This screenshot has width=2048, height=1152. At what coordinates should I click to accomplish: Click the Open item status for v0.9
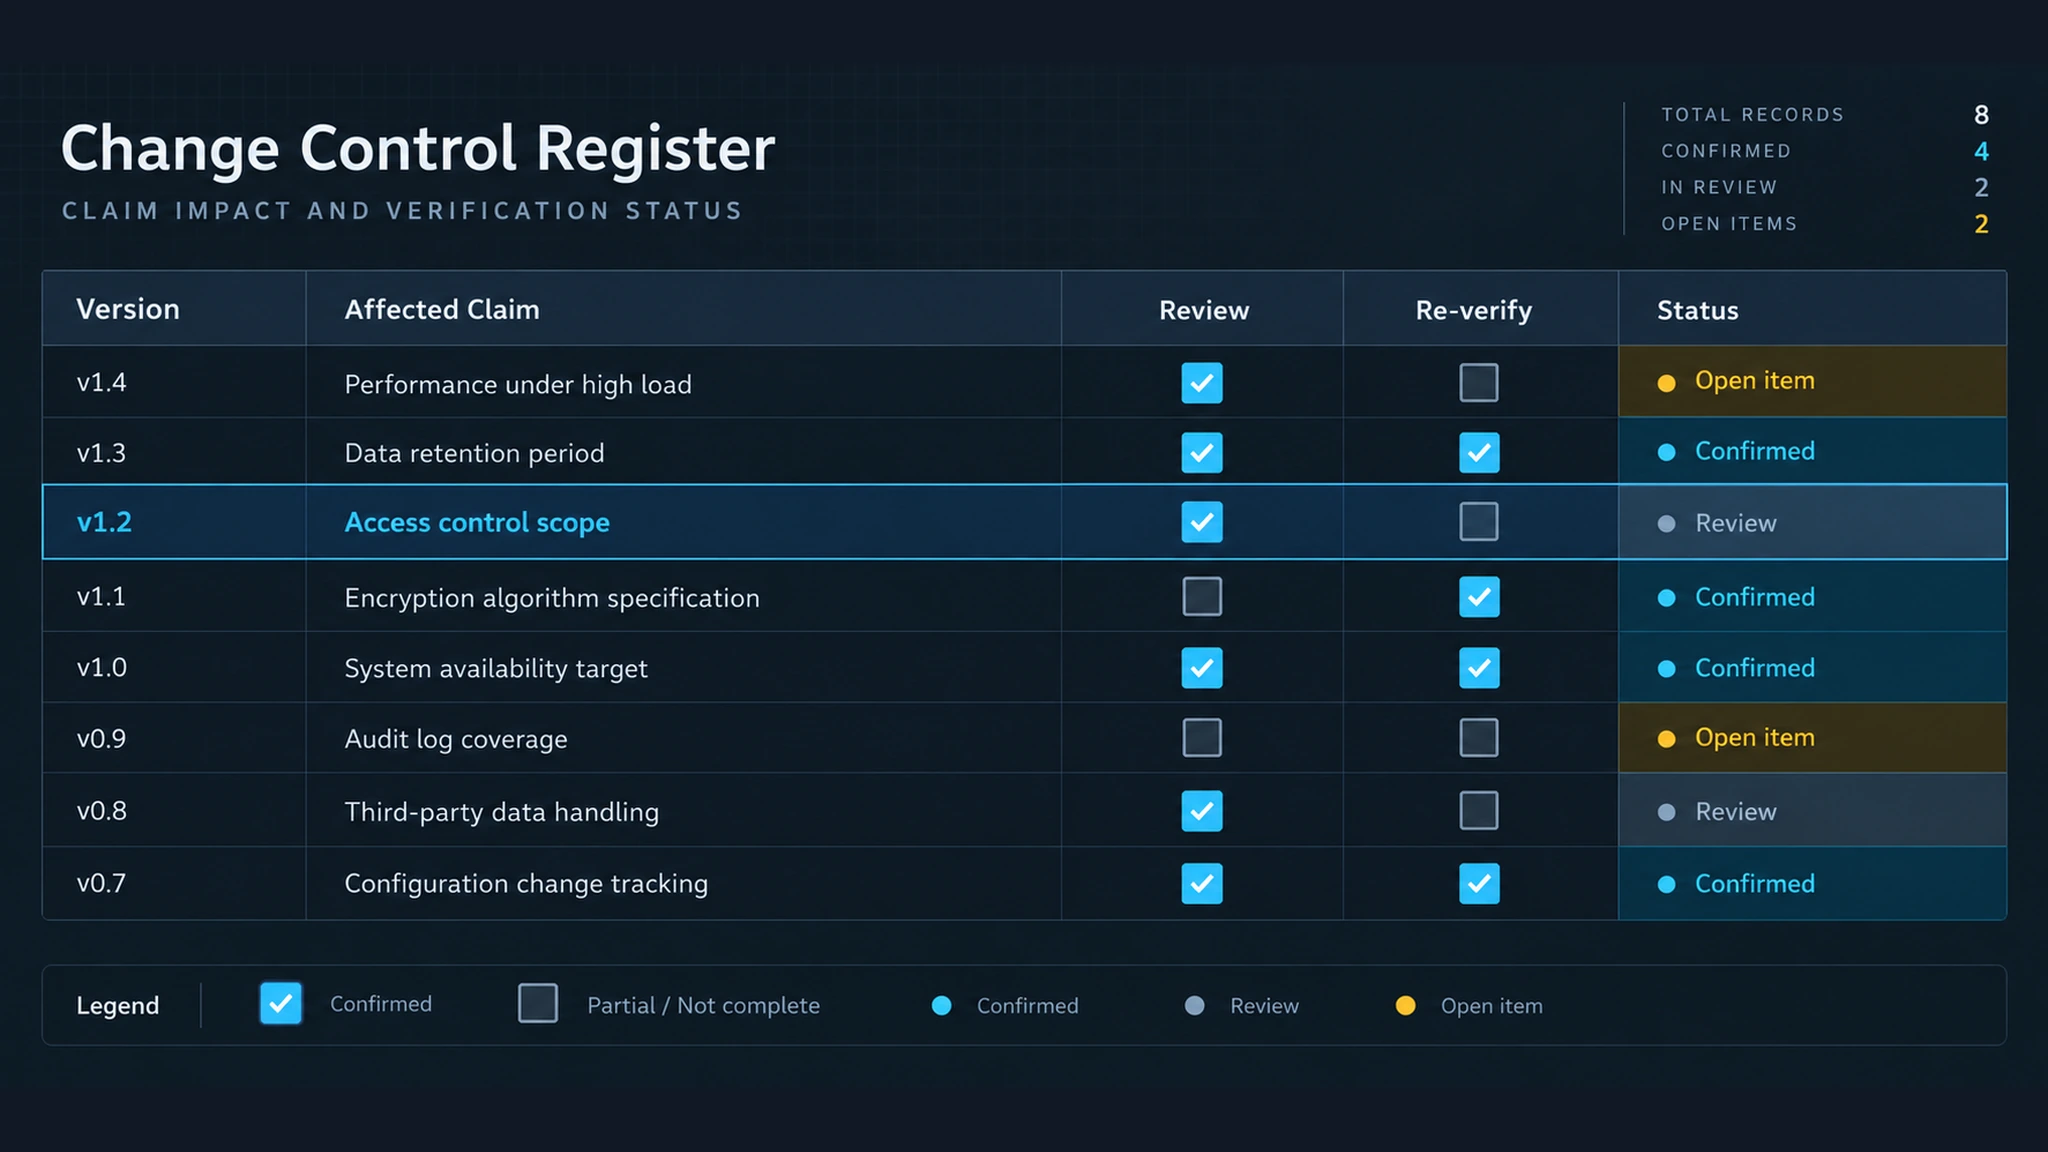[x=1812, y=737]
